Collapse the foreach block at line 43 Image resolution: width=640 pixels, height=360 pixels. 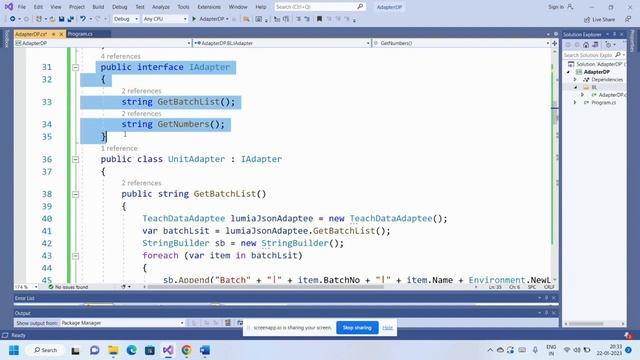click(x=76, y=256)
